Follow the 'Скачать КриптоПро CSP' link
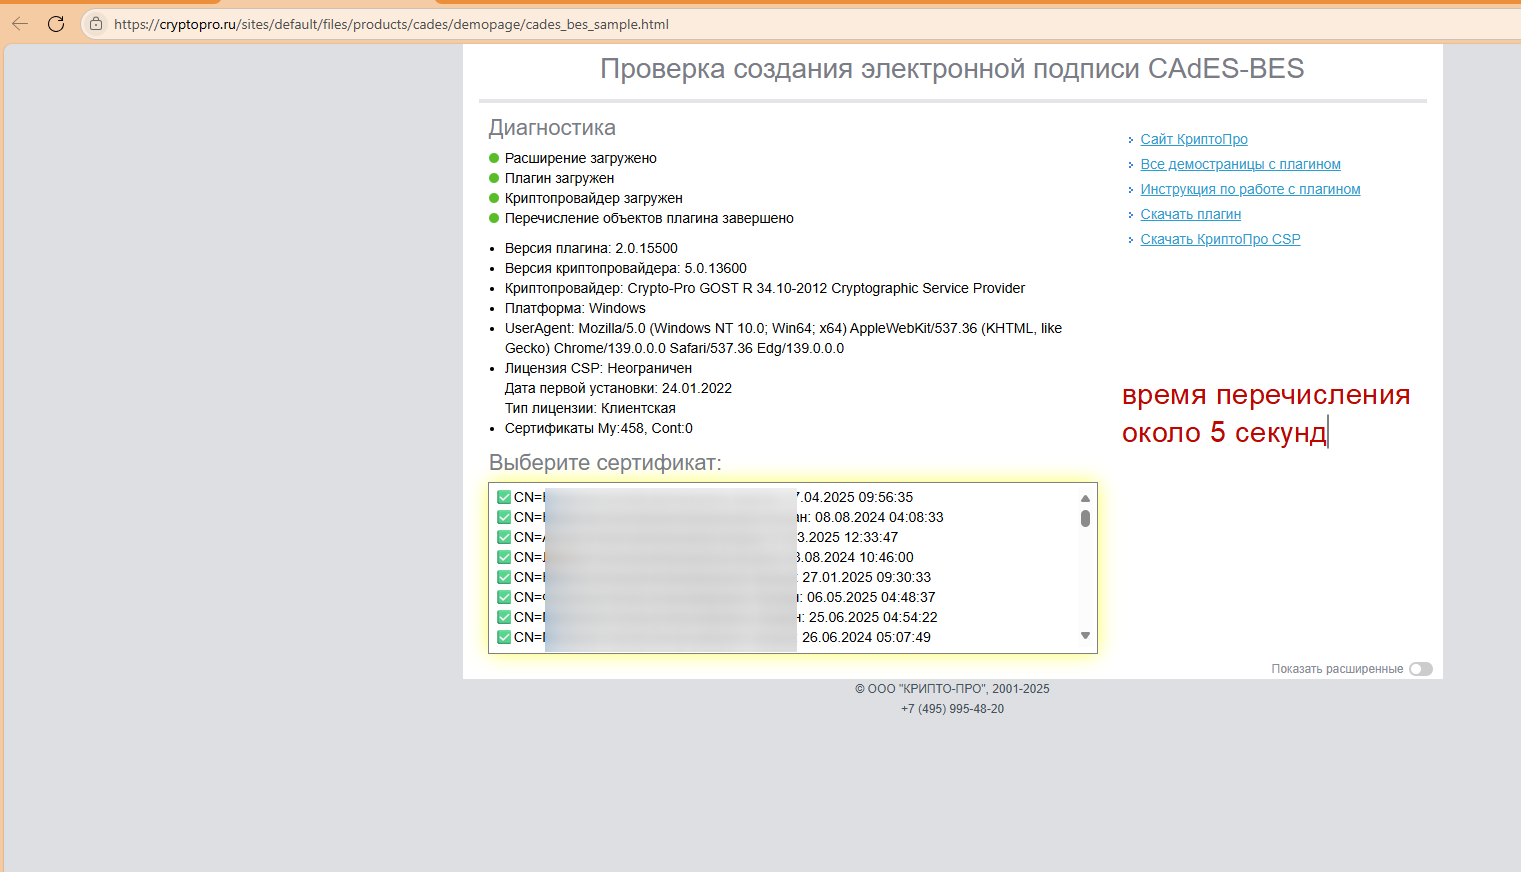The image size is (1521, 872). click(1220, 239)
